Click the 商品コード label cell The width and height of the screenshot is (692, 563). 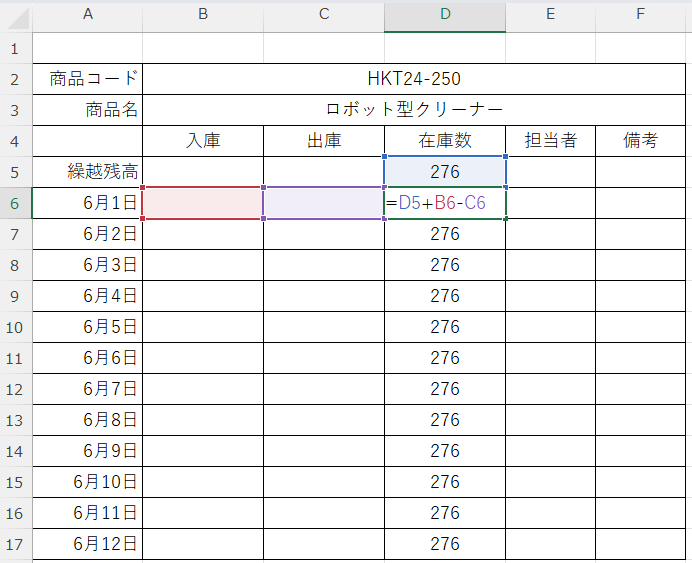point(88,79)
